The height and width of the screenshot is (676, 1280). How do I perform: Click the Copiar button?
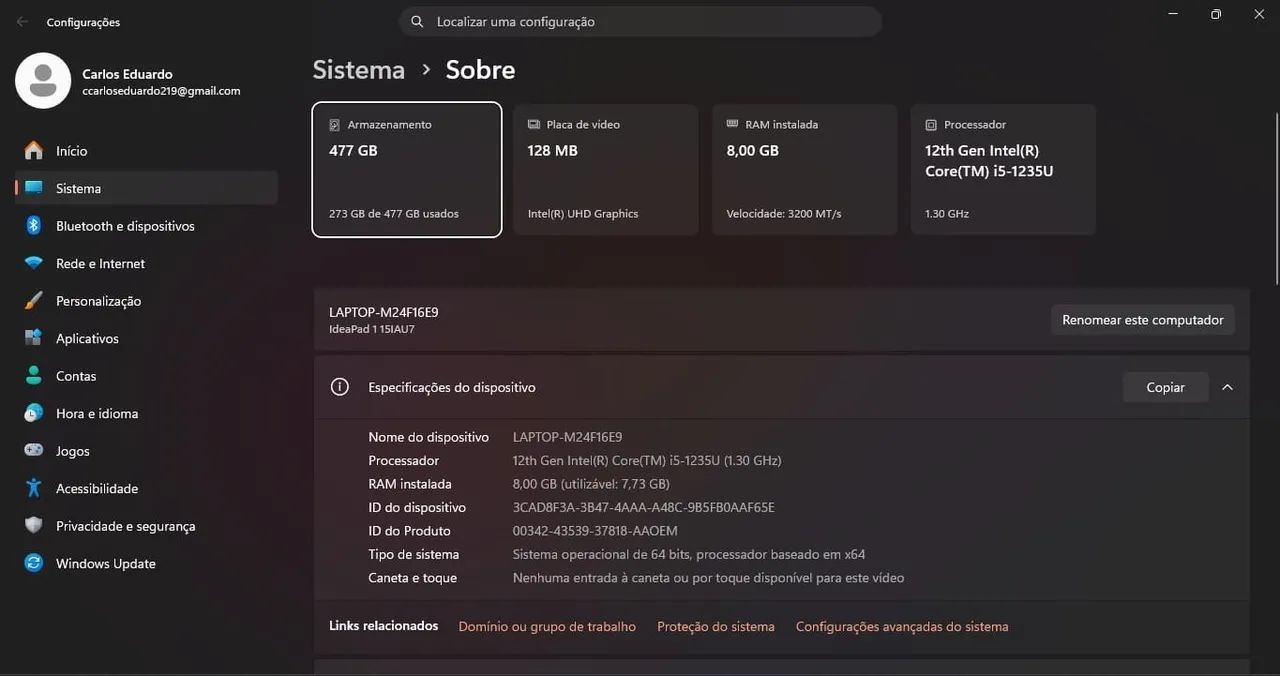(1165, 387)
